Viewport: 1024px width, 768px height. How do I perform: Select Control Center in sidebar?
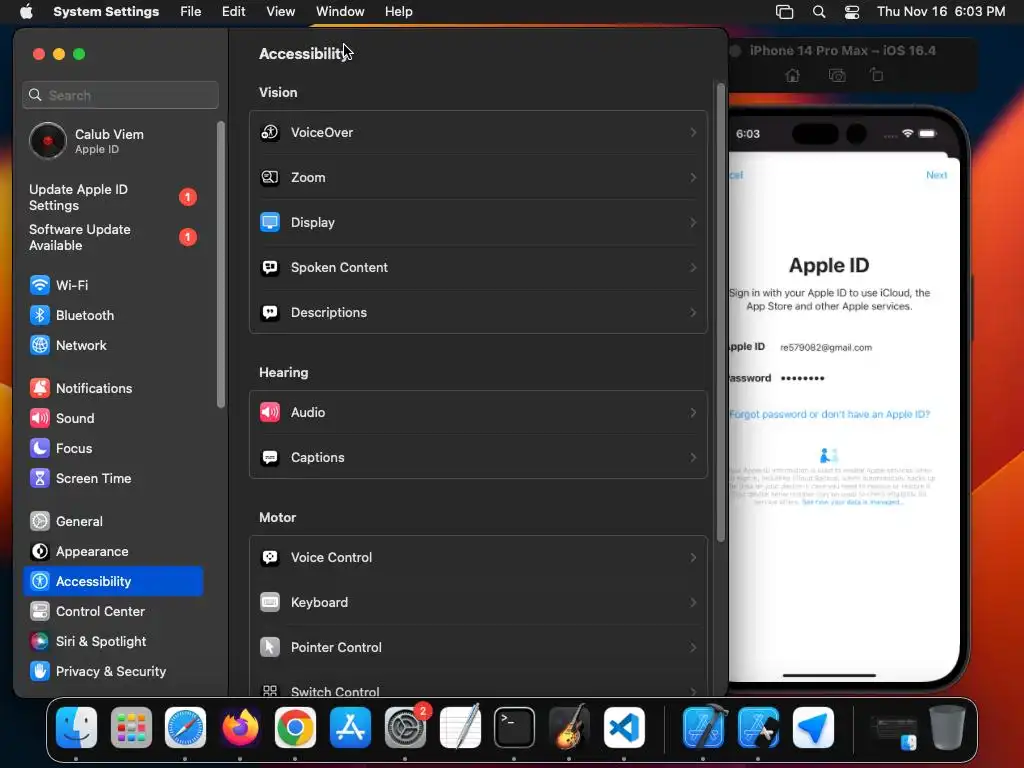[x=113, y=612]
